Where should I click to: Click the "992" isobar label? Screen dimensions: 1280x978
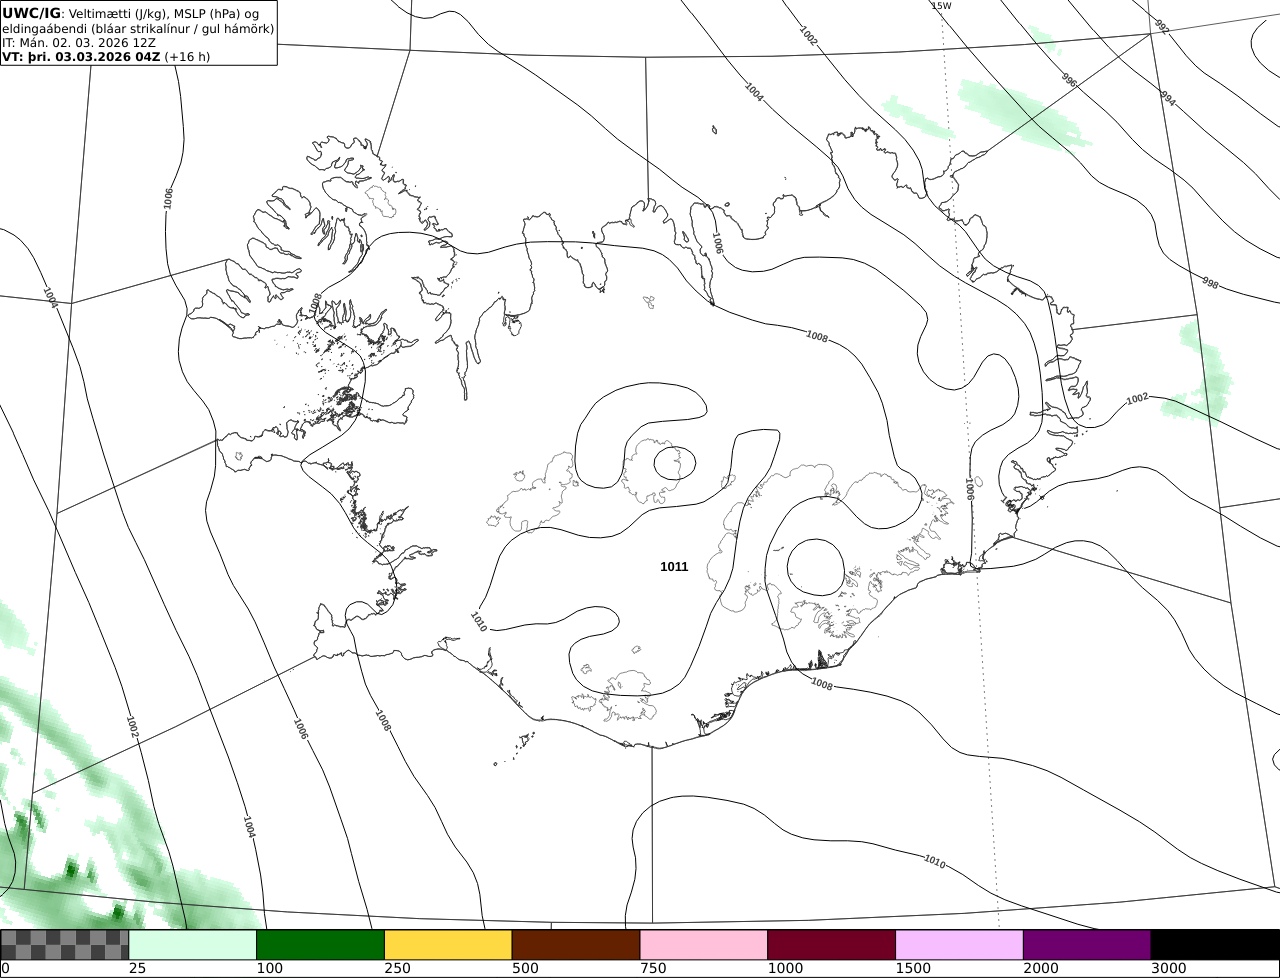(x=1161, y=27)
